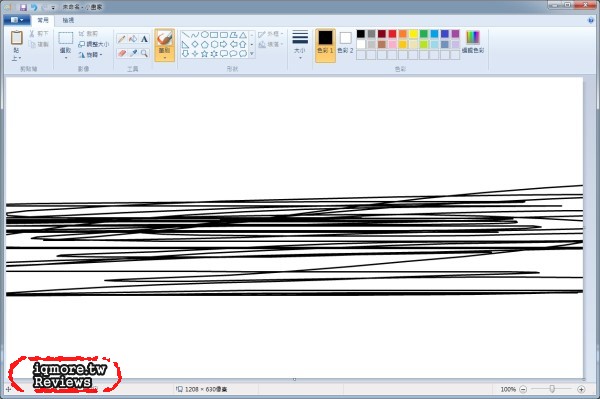The width and height of the screenshot is (600, 399).
Task: Select the Diamond shape
Action: tap(195, 44)
